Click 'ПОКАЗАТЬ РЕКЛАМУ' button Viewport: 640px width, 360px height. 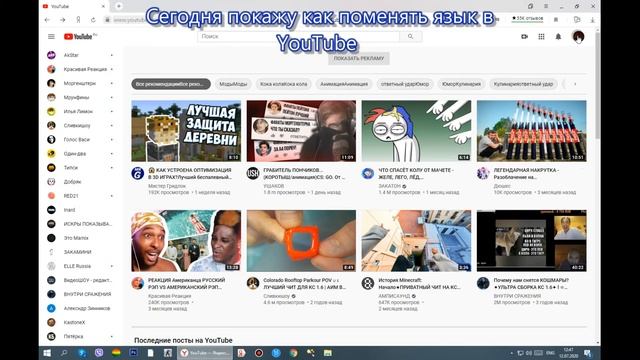click(359, 58)
